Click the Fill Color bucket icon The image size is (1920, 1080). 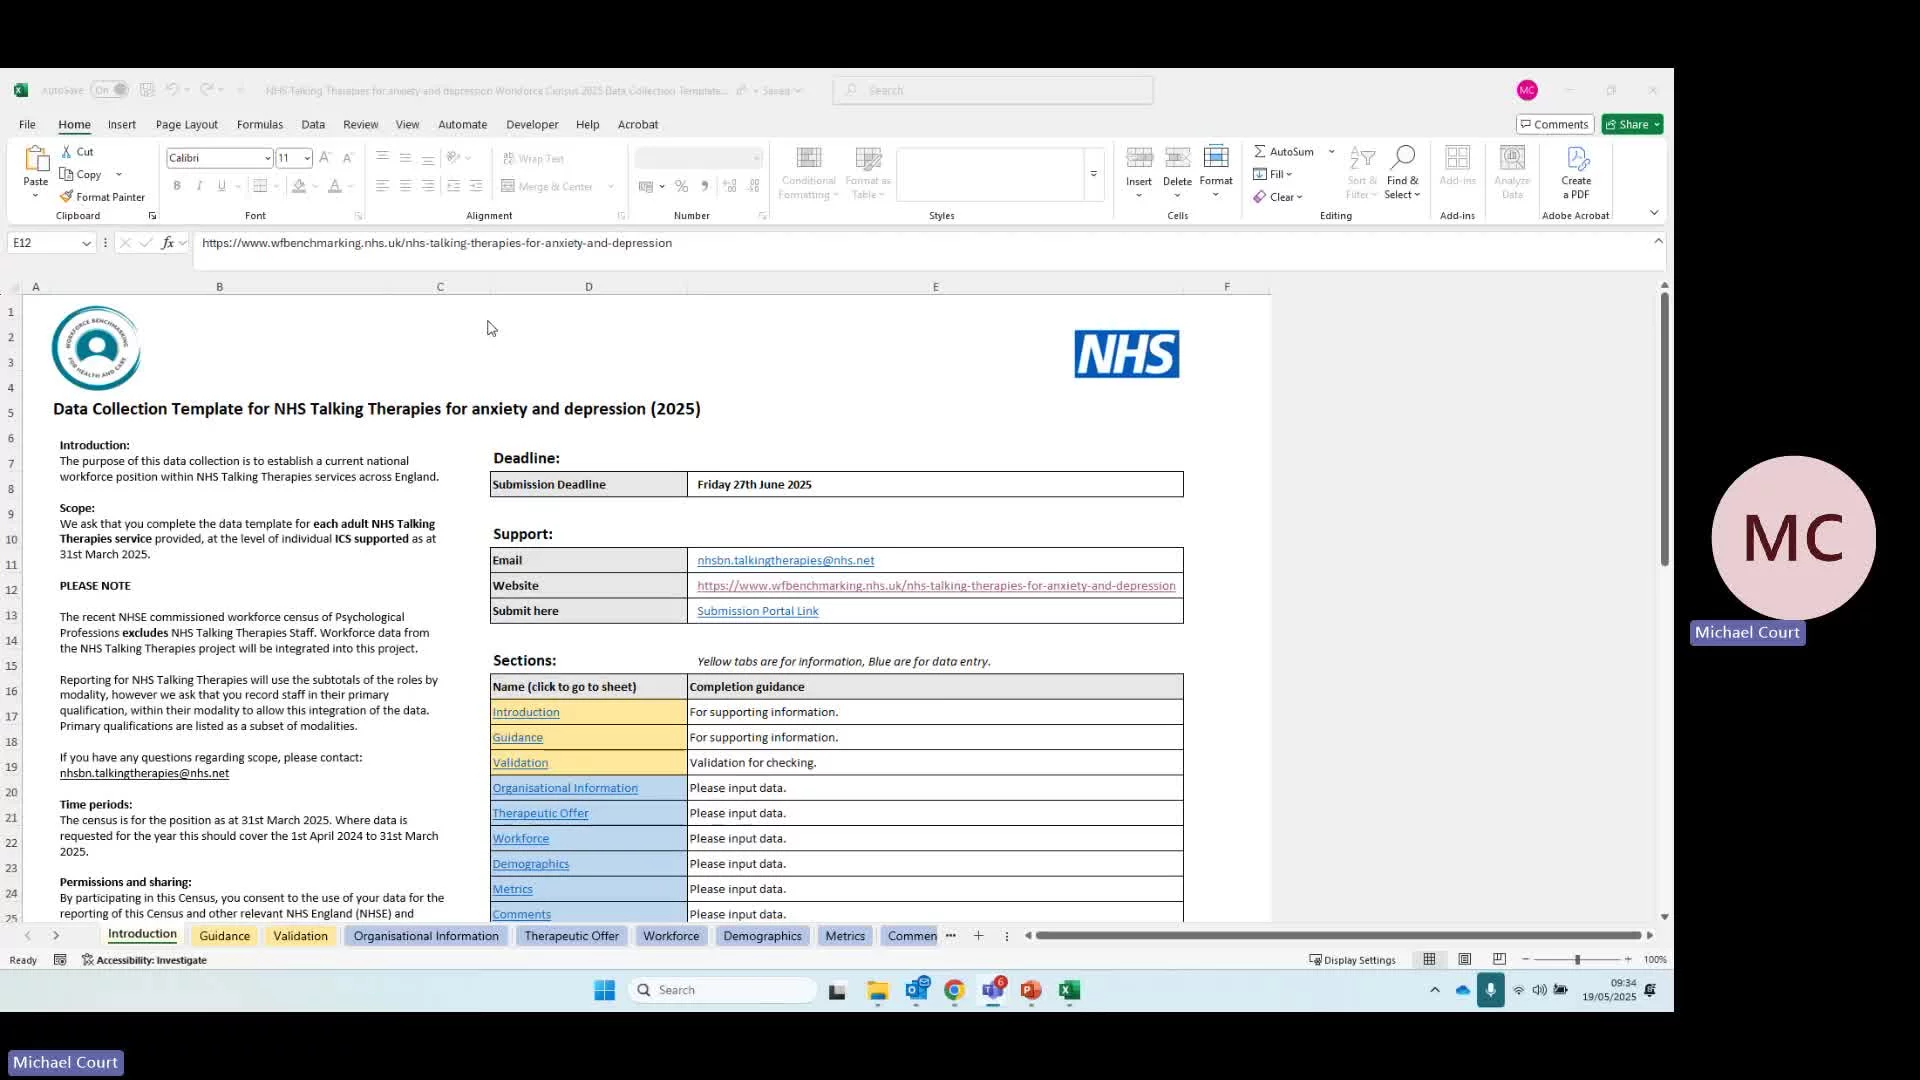click(x=299, y=186)
